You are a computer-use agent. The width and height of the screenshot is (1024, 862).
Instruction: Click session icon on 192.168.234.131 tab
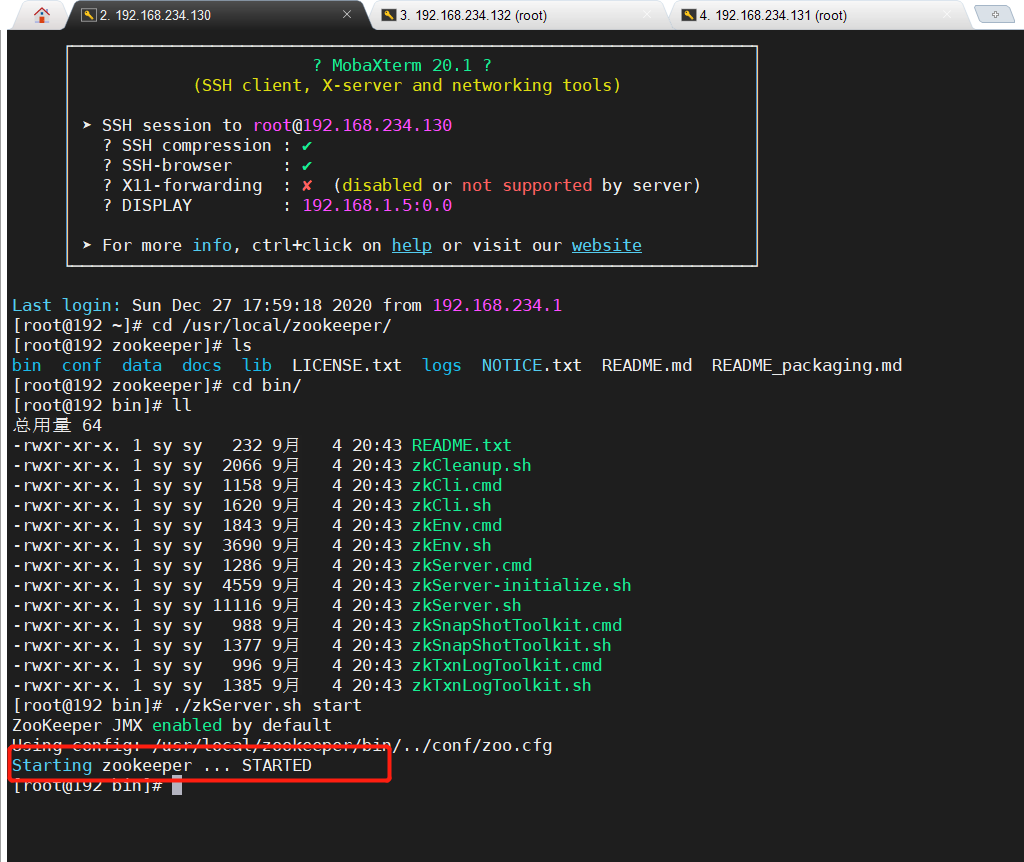(689, 15)
